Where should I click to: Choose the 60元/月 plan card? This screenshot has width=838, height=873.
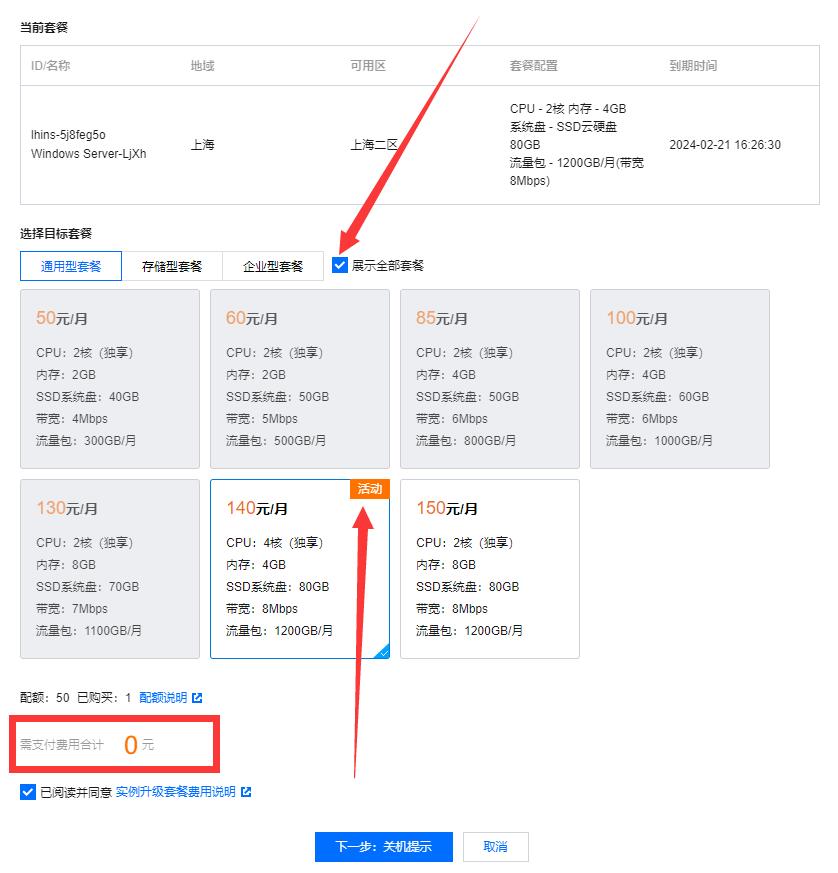pyautogui.click(x=299, y=379)
